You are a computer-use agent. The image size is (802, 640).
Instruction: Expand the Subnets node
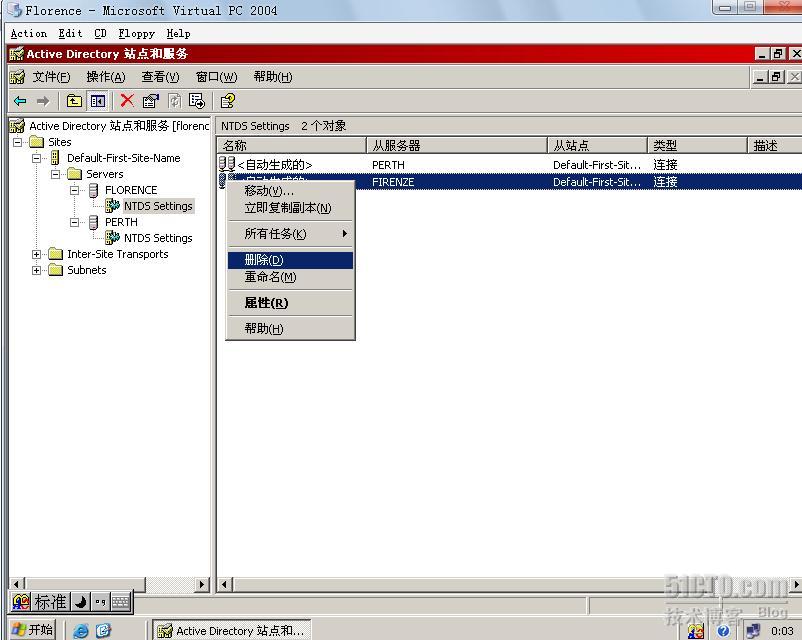36,270
